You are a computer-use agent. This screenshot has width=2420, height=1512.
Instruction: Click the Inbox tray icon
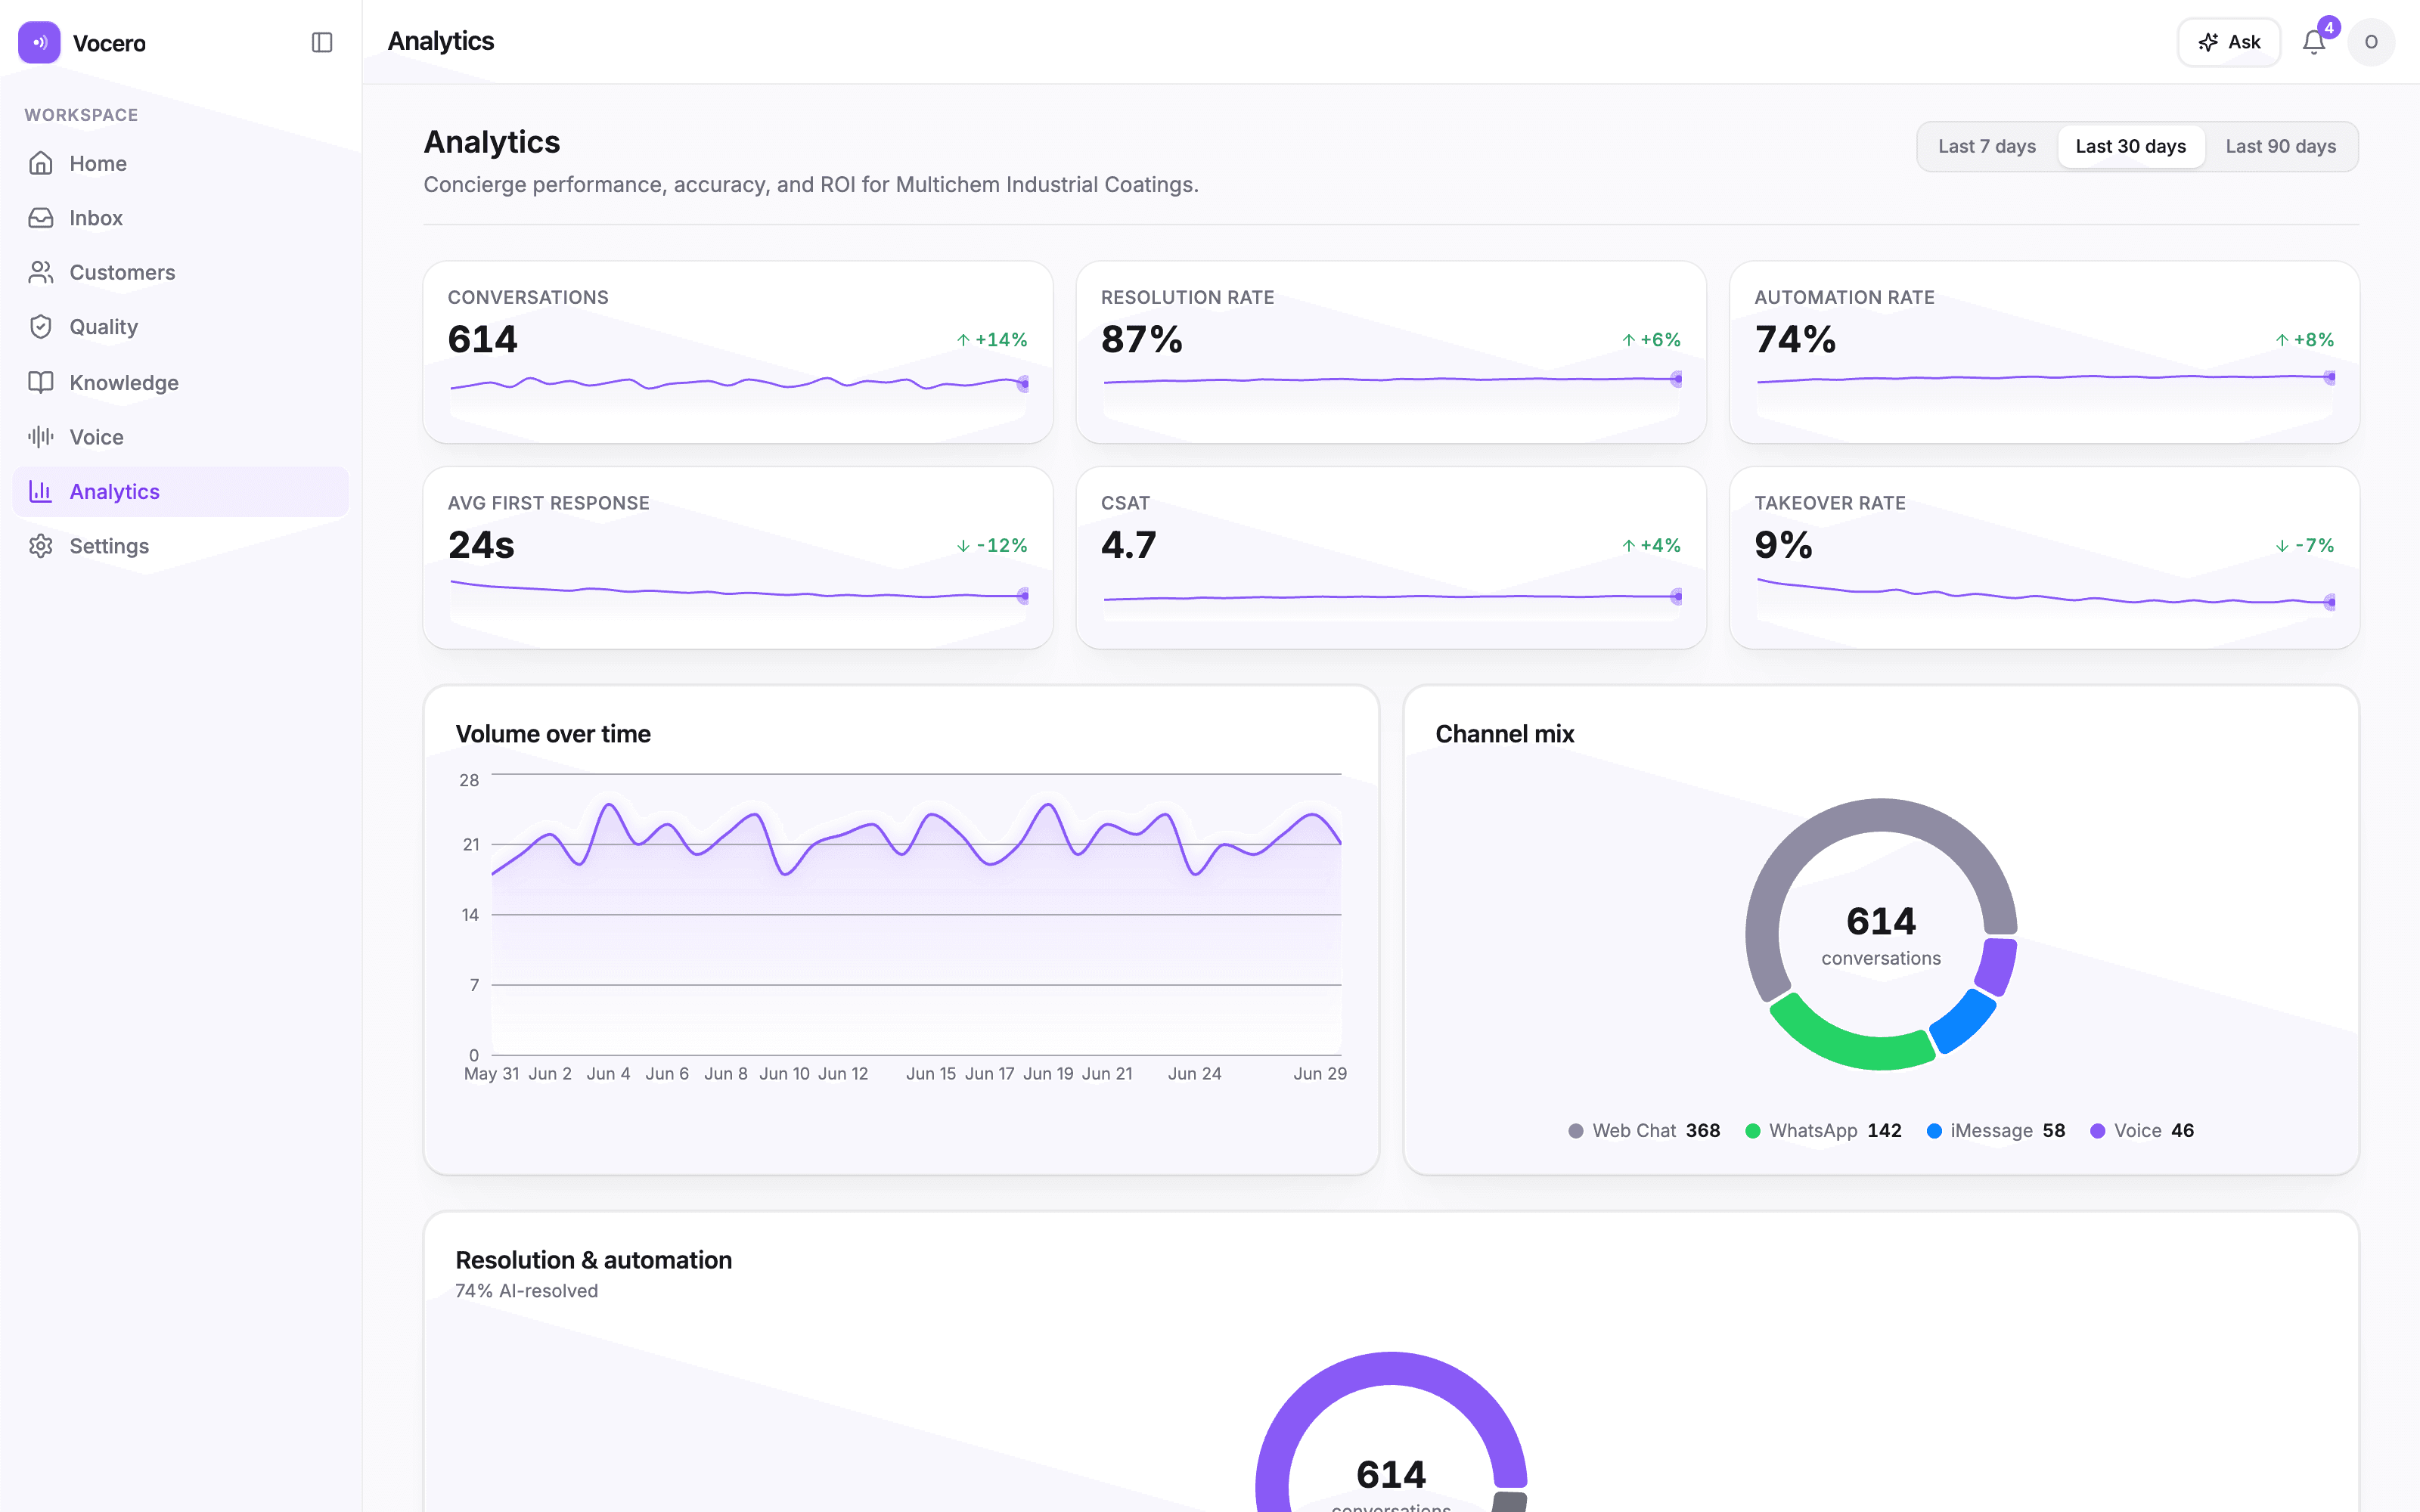pos(41,218)
